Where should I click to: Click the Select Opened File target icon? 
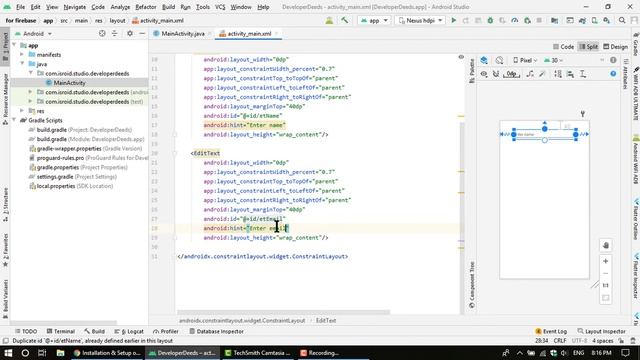coord(102,33)
